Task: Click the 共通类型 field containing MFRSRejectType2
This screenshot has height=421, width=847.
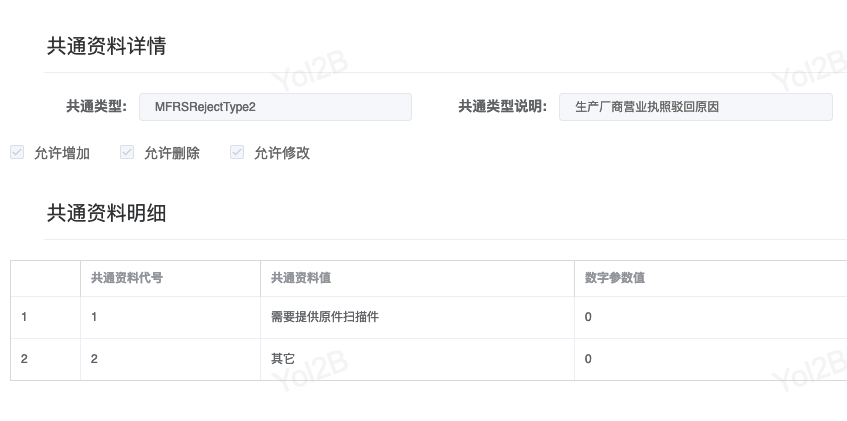Action: click(275, 107)
